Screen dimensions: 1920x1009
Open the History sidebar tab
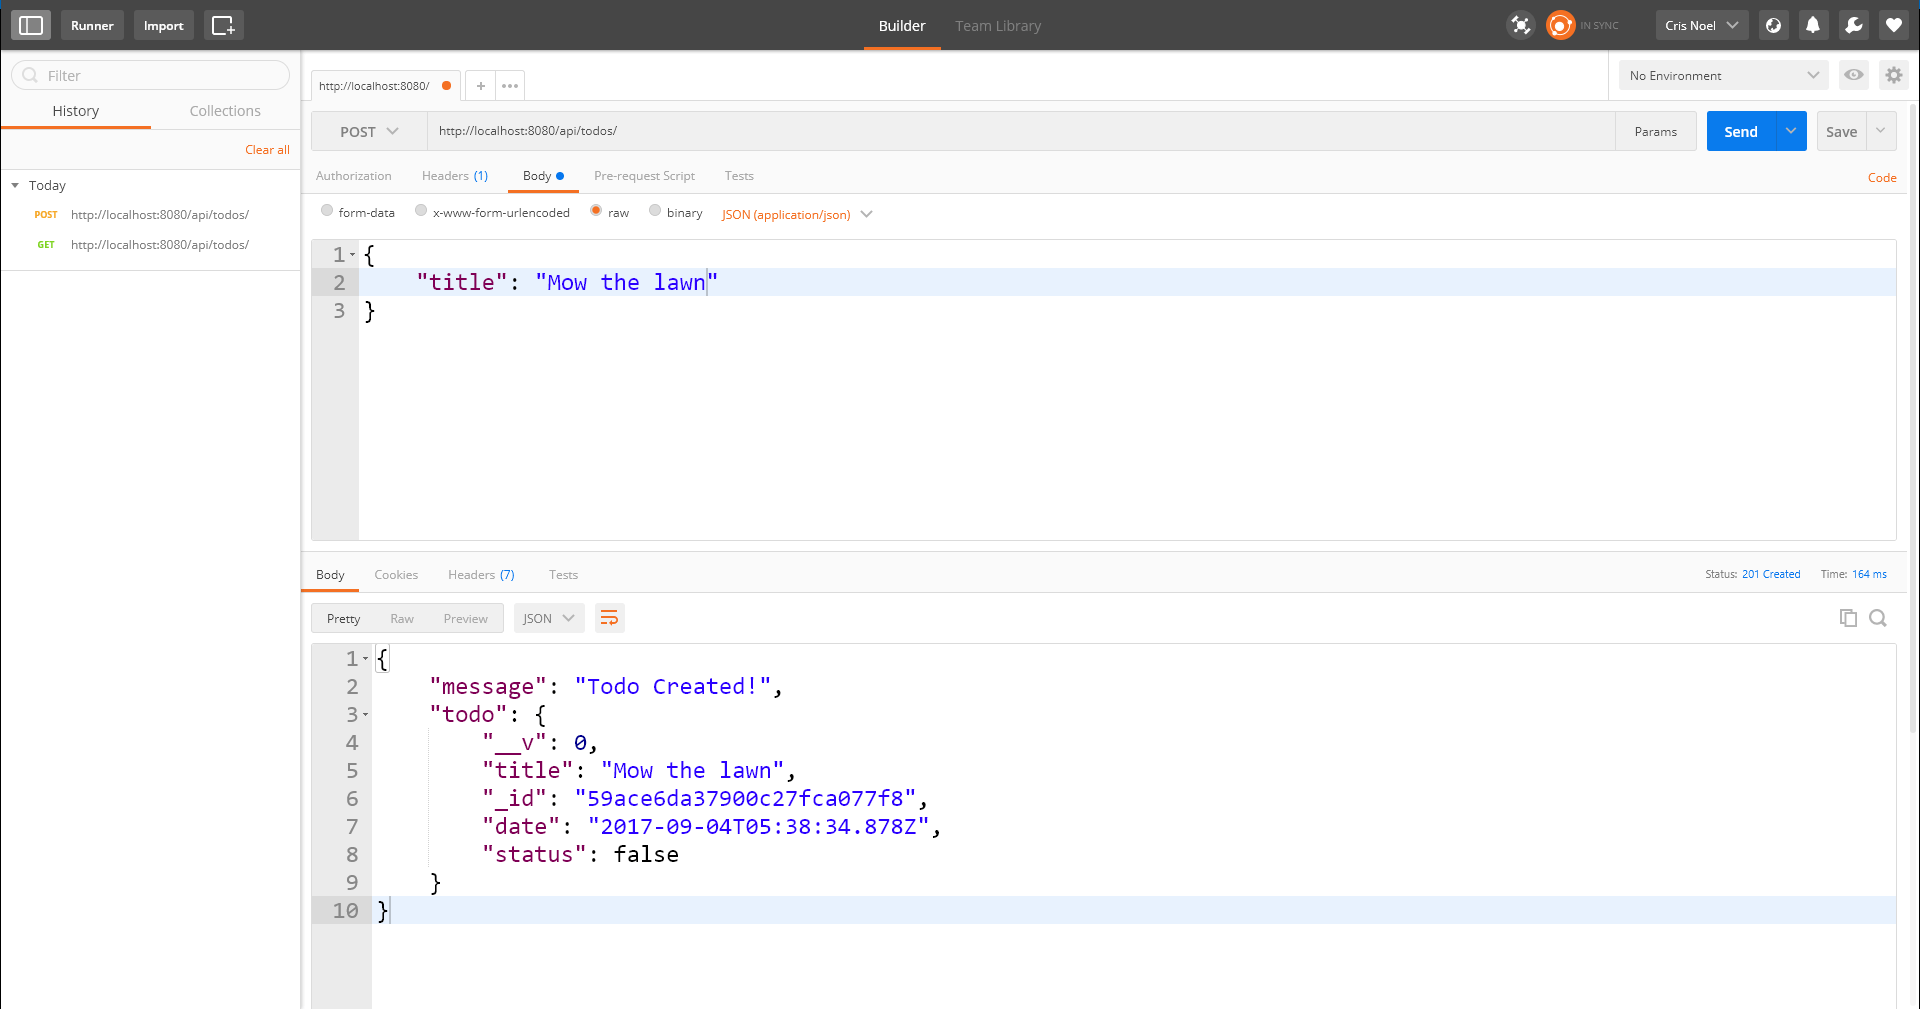coord(76,111)
